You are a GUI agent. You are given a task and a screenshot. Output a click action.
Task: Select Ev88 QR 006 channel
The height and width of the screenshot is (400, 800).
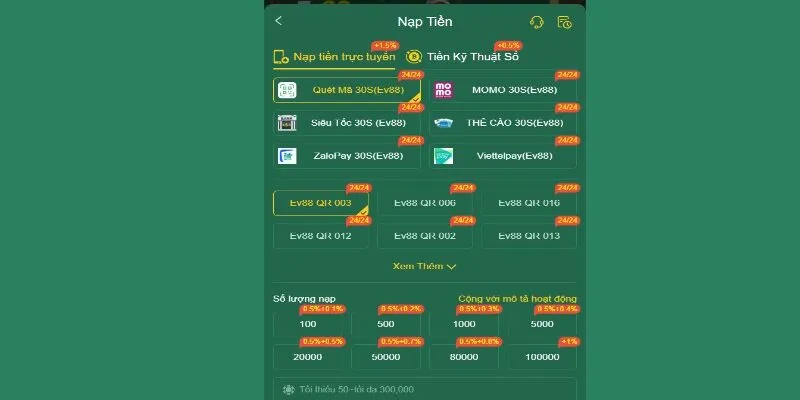coord(425,203)
